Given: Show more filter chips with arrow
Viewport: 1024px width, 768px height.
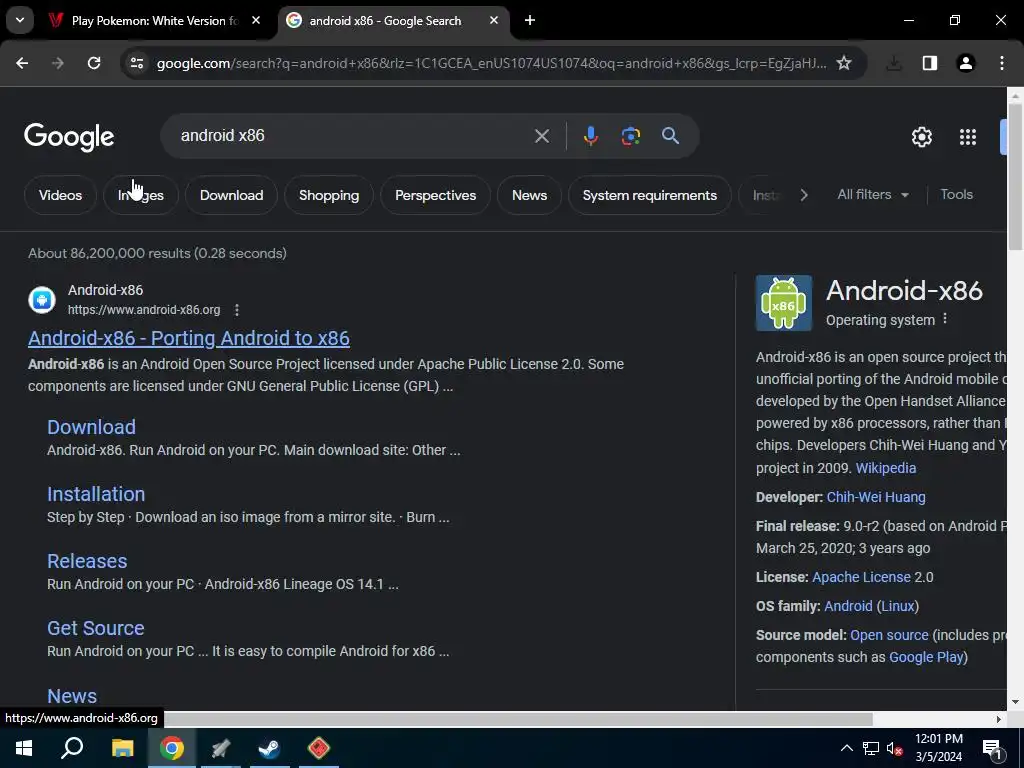Looking at the screenshot, I should [804, 195].
